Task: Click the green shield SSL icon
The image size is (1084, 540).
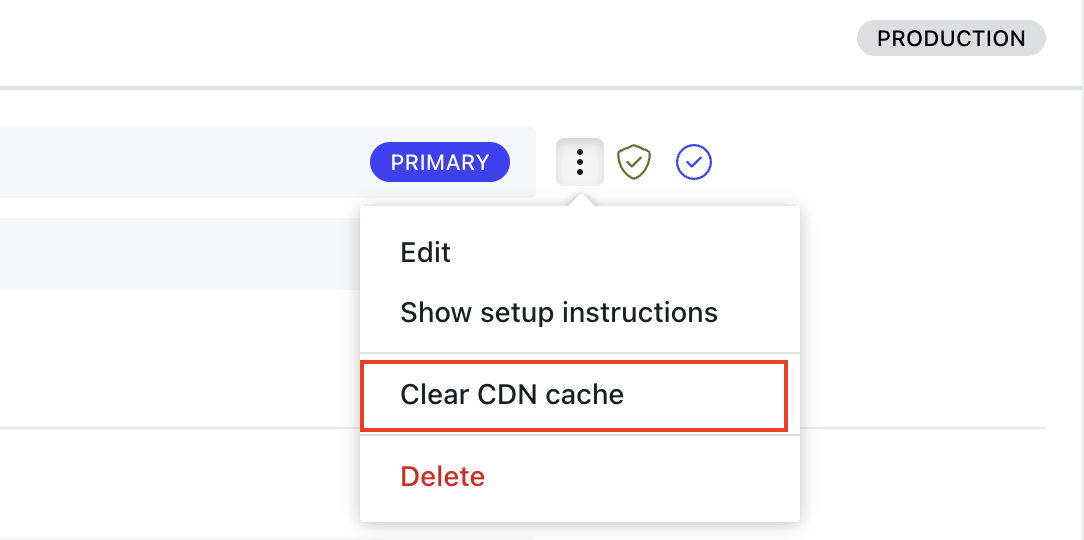Action: tap(634, 162)
